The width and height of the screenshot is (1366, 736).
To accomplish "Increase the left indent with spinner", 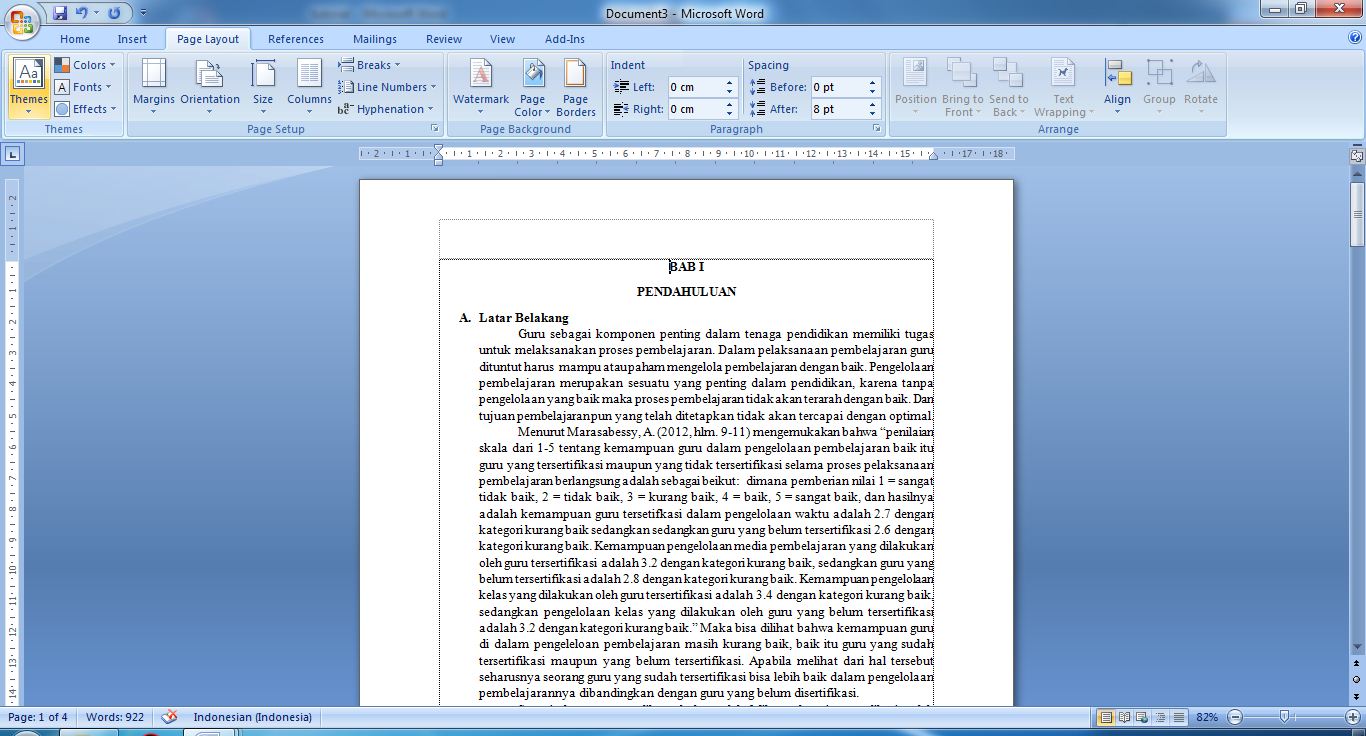I will pos(730,83).
